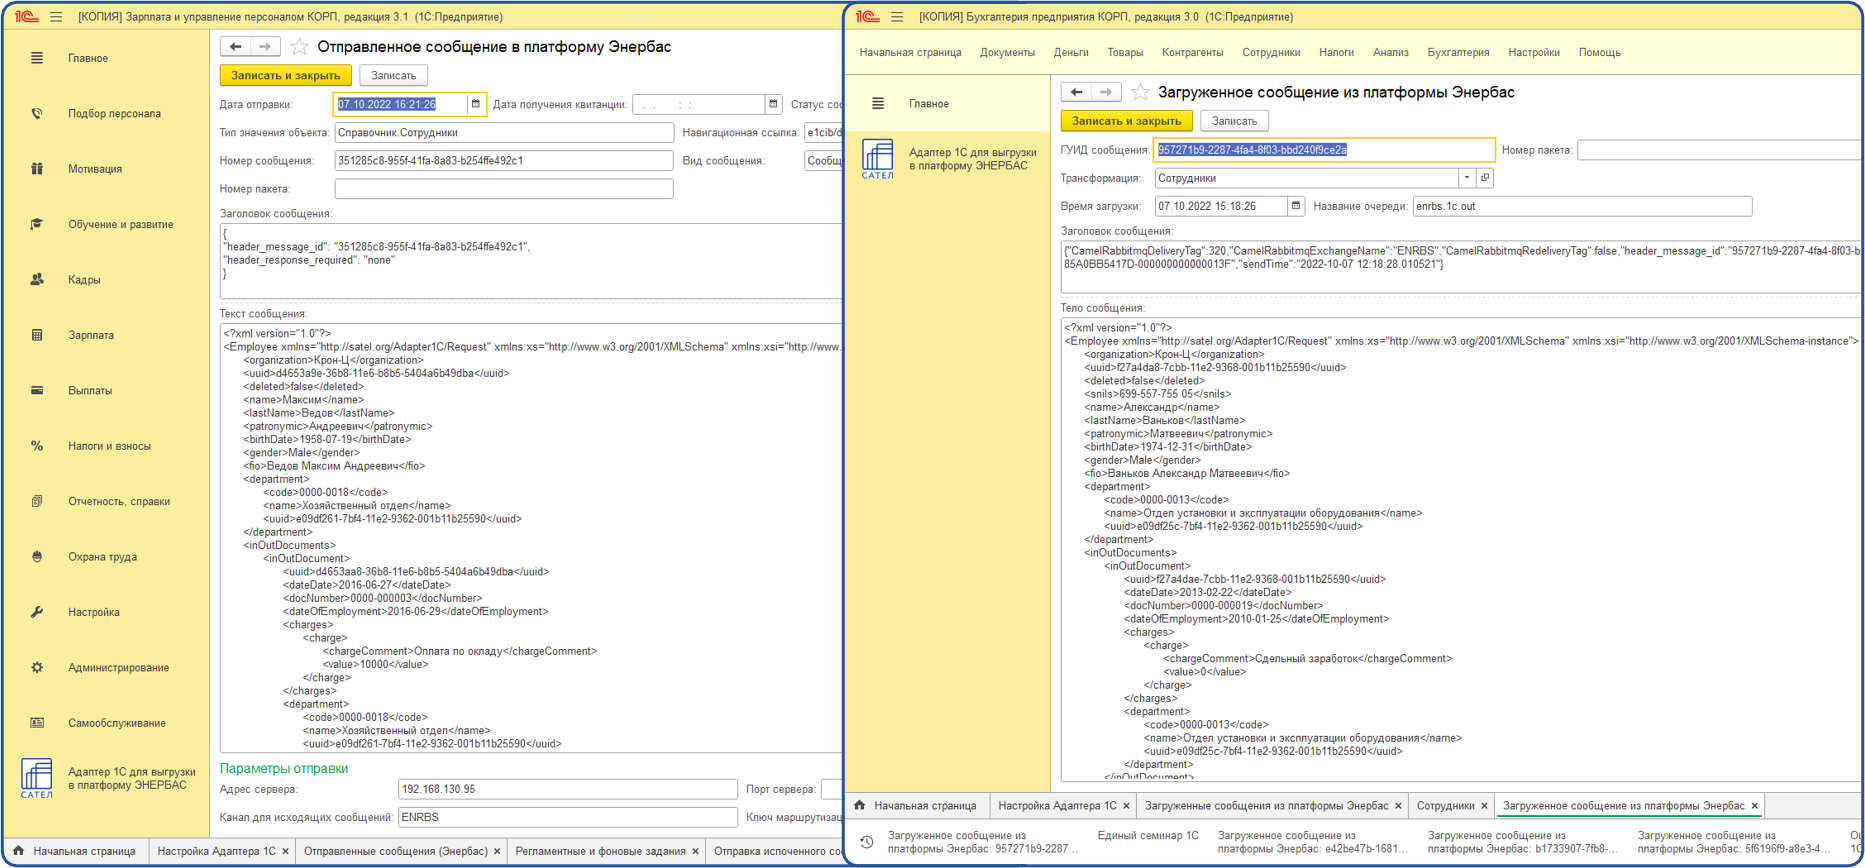Open Налоги menu in Бухгалтерия

pos(1336,53)
